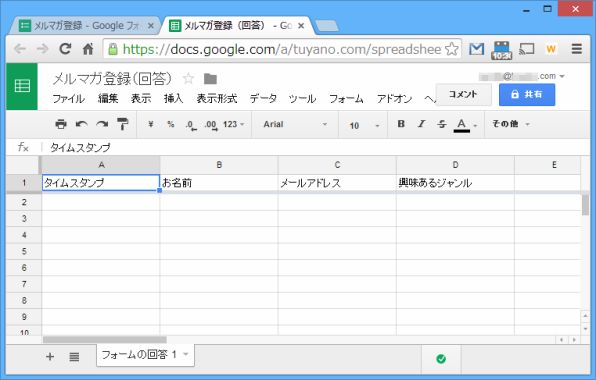Star the メルマガ登録(回答) document

[x=188, y=79]
